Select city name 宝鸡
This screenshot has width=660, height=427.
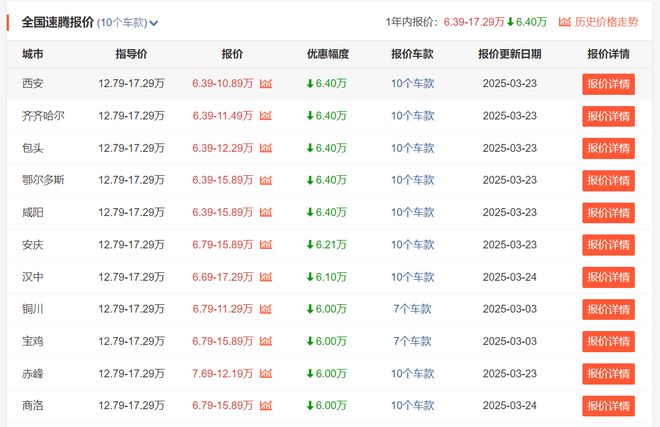click(x=32, y=341)
